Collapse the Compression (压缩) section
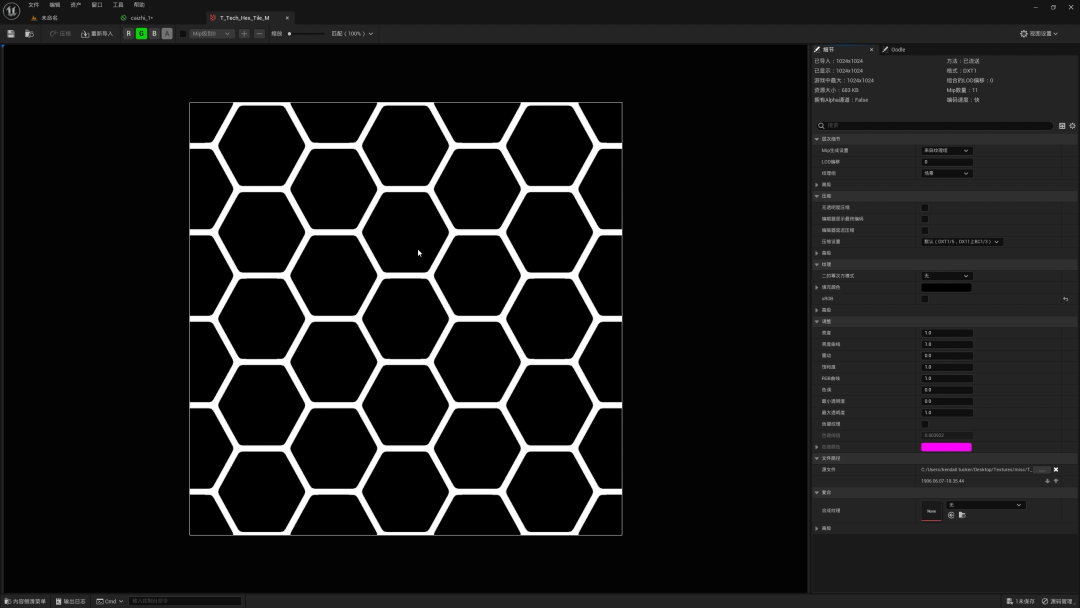This screenshot has height=608, width=1080. tap(817, 196)
